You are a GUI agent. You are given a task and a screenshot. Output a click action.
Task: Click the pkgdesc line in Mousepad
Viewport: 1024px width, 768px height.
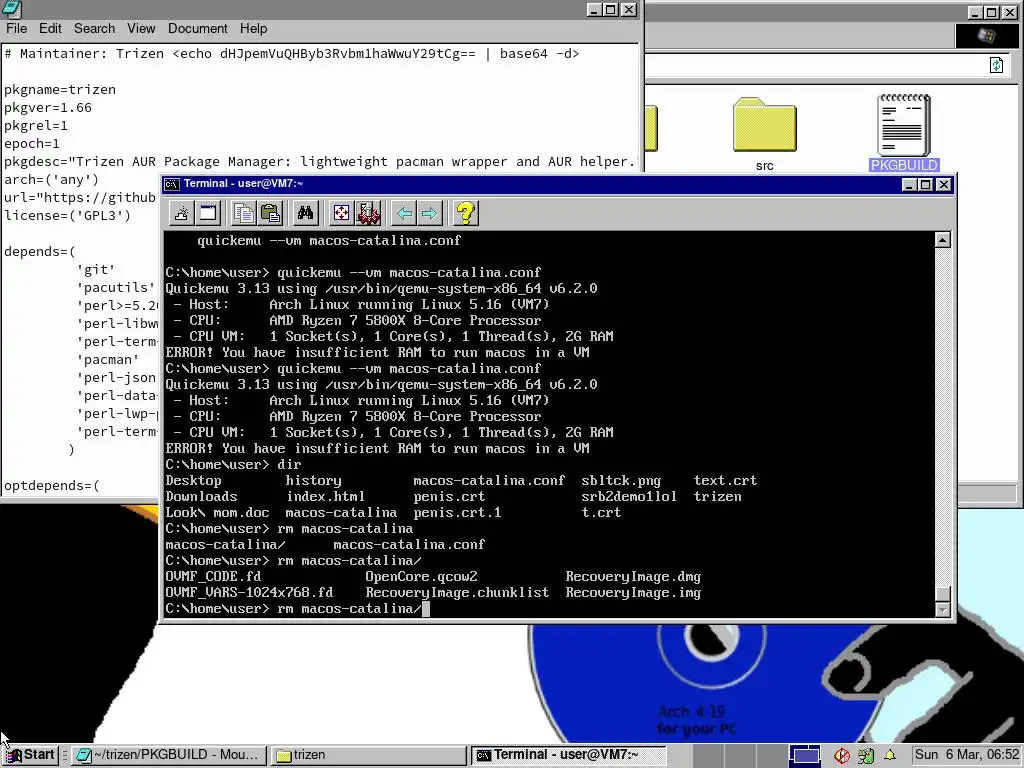pyautogui.click(x=319, y=161)
